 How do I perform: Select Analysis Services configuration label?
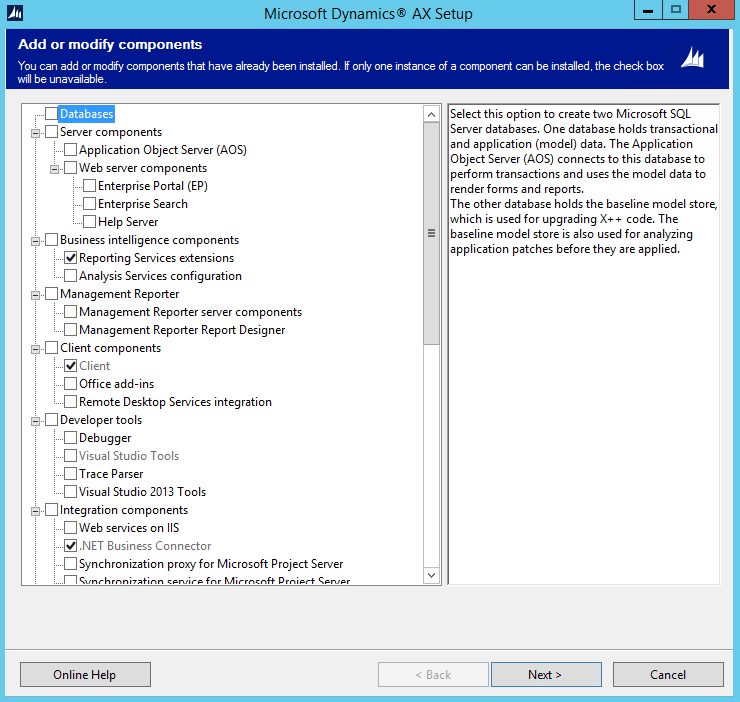(x=160, y=276)
